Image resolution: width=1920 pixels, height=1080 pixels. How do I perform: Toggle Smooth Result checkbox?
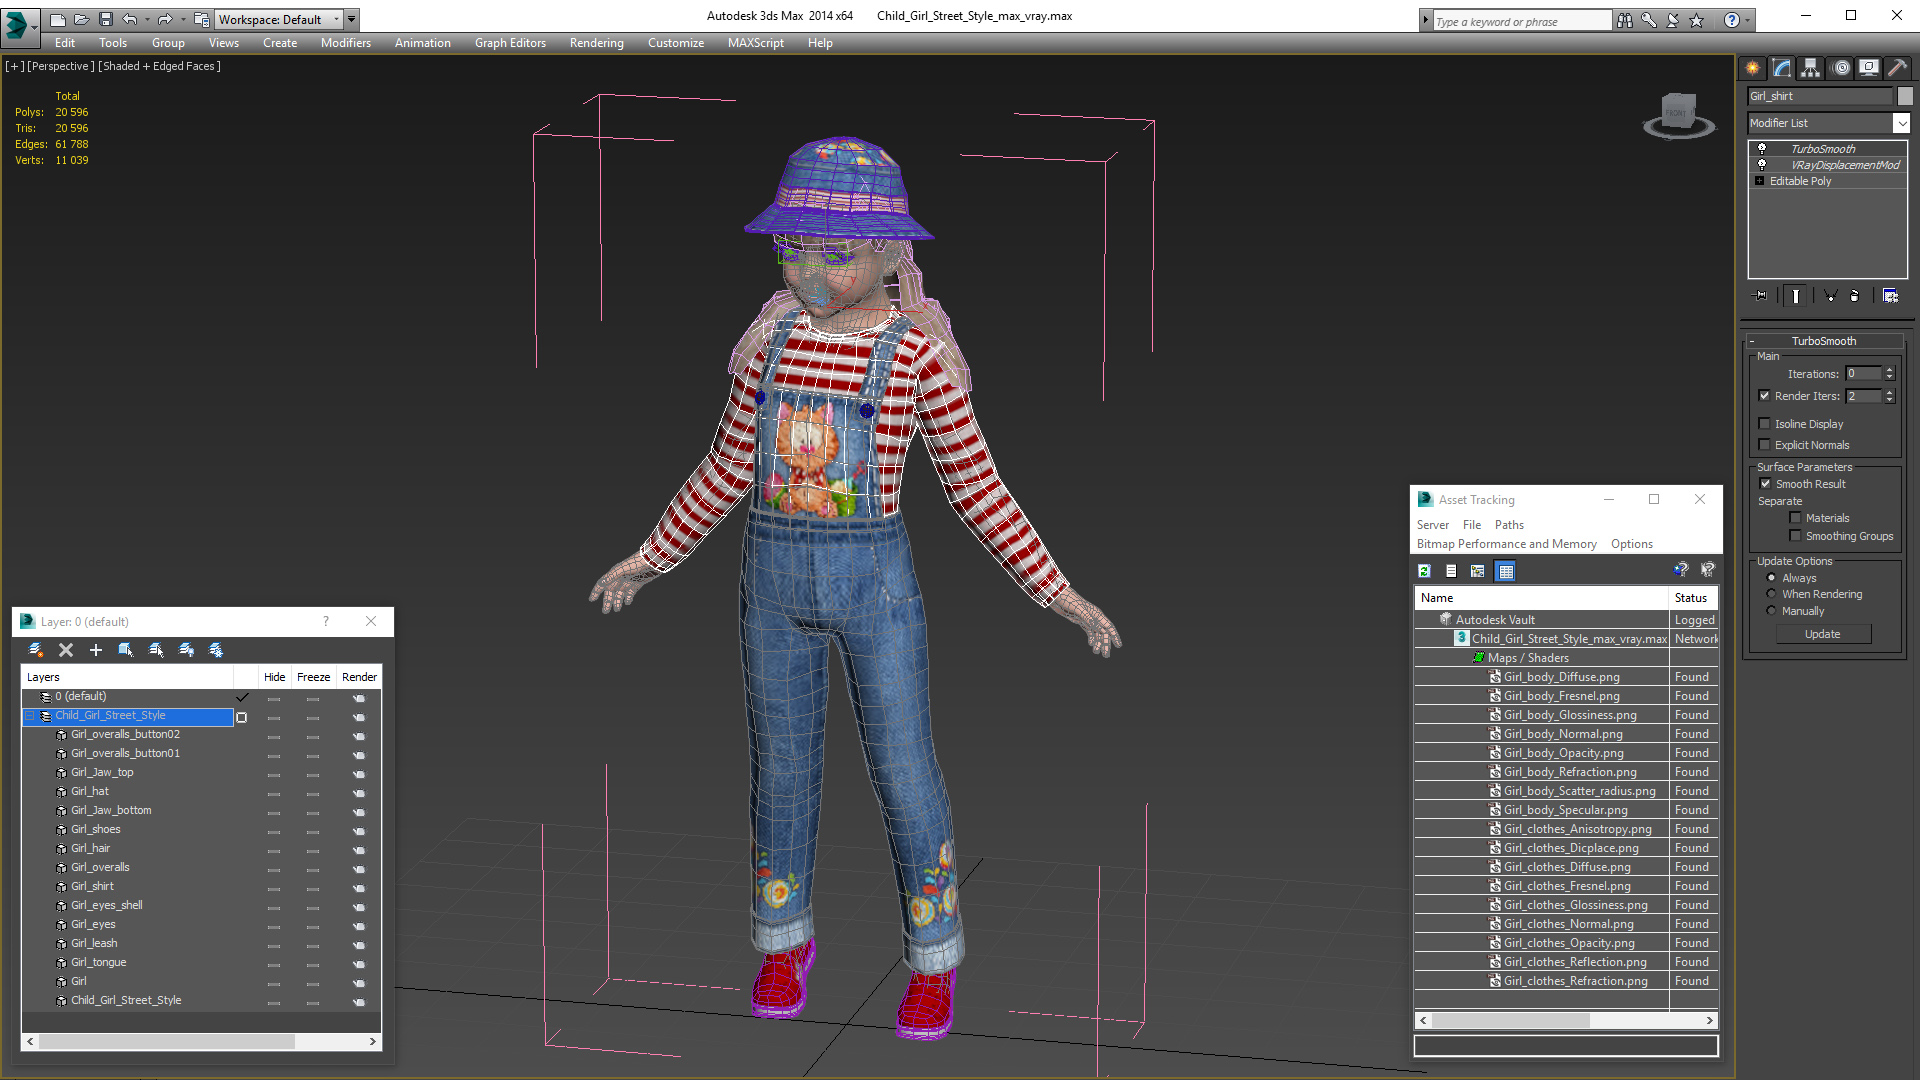pos(1766,484)
